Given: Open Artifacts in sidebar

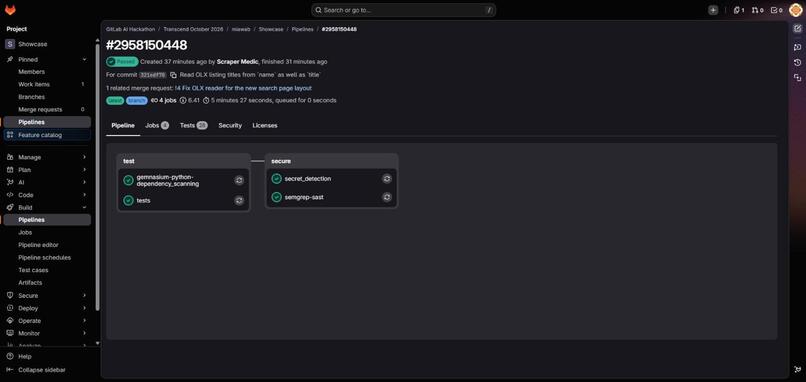Looking at the screenshot, I should pos(47,283).
